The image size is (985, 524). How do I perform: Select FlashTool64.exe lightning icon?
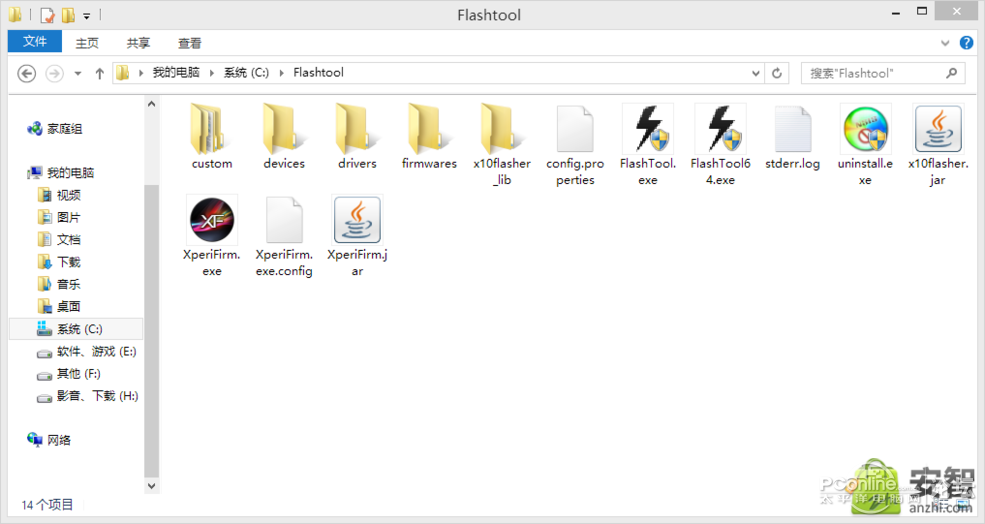click(x=721, y=129)
